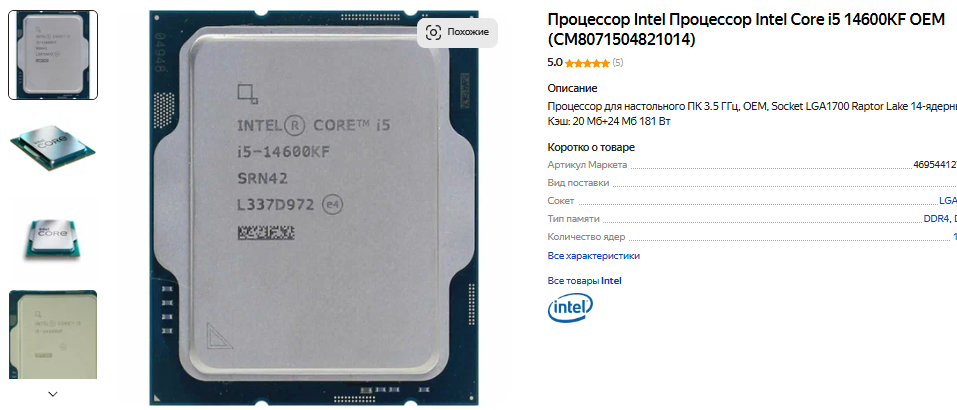This screenshot has width=957, height=410.
Task: Click the Описание section heading
Action: [x=572, y=88]
